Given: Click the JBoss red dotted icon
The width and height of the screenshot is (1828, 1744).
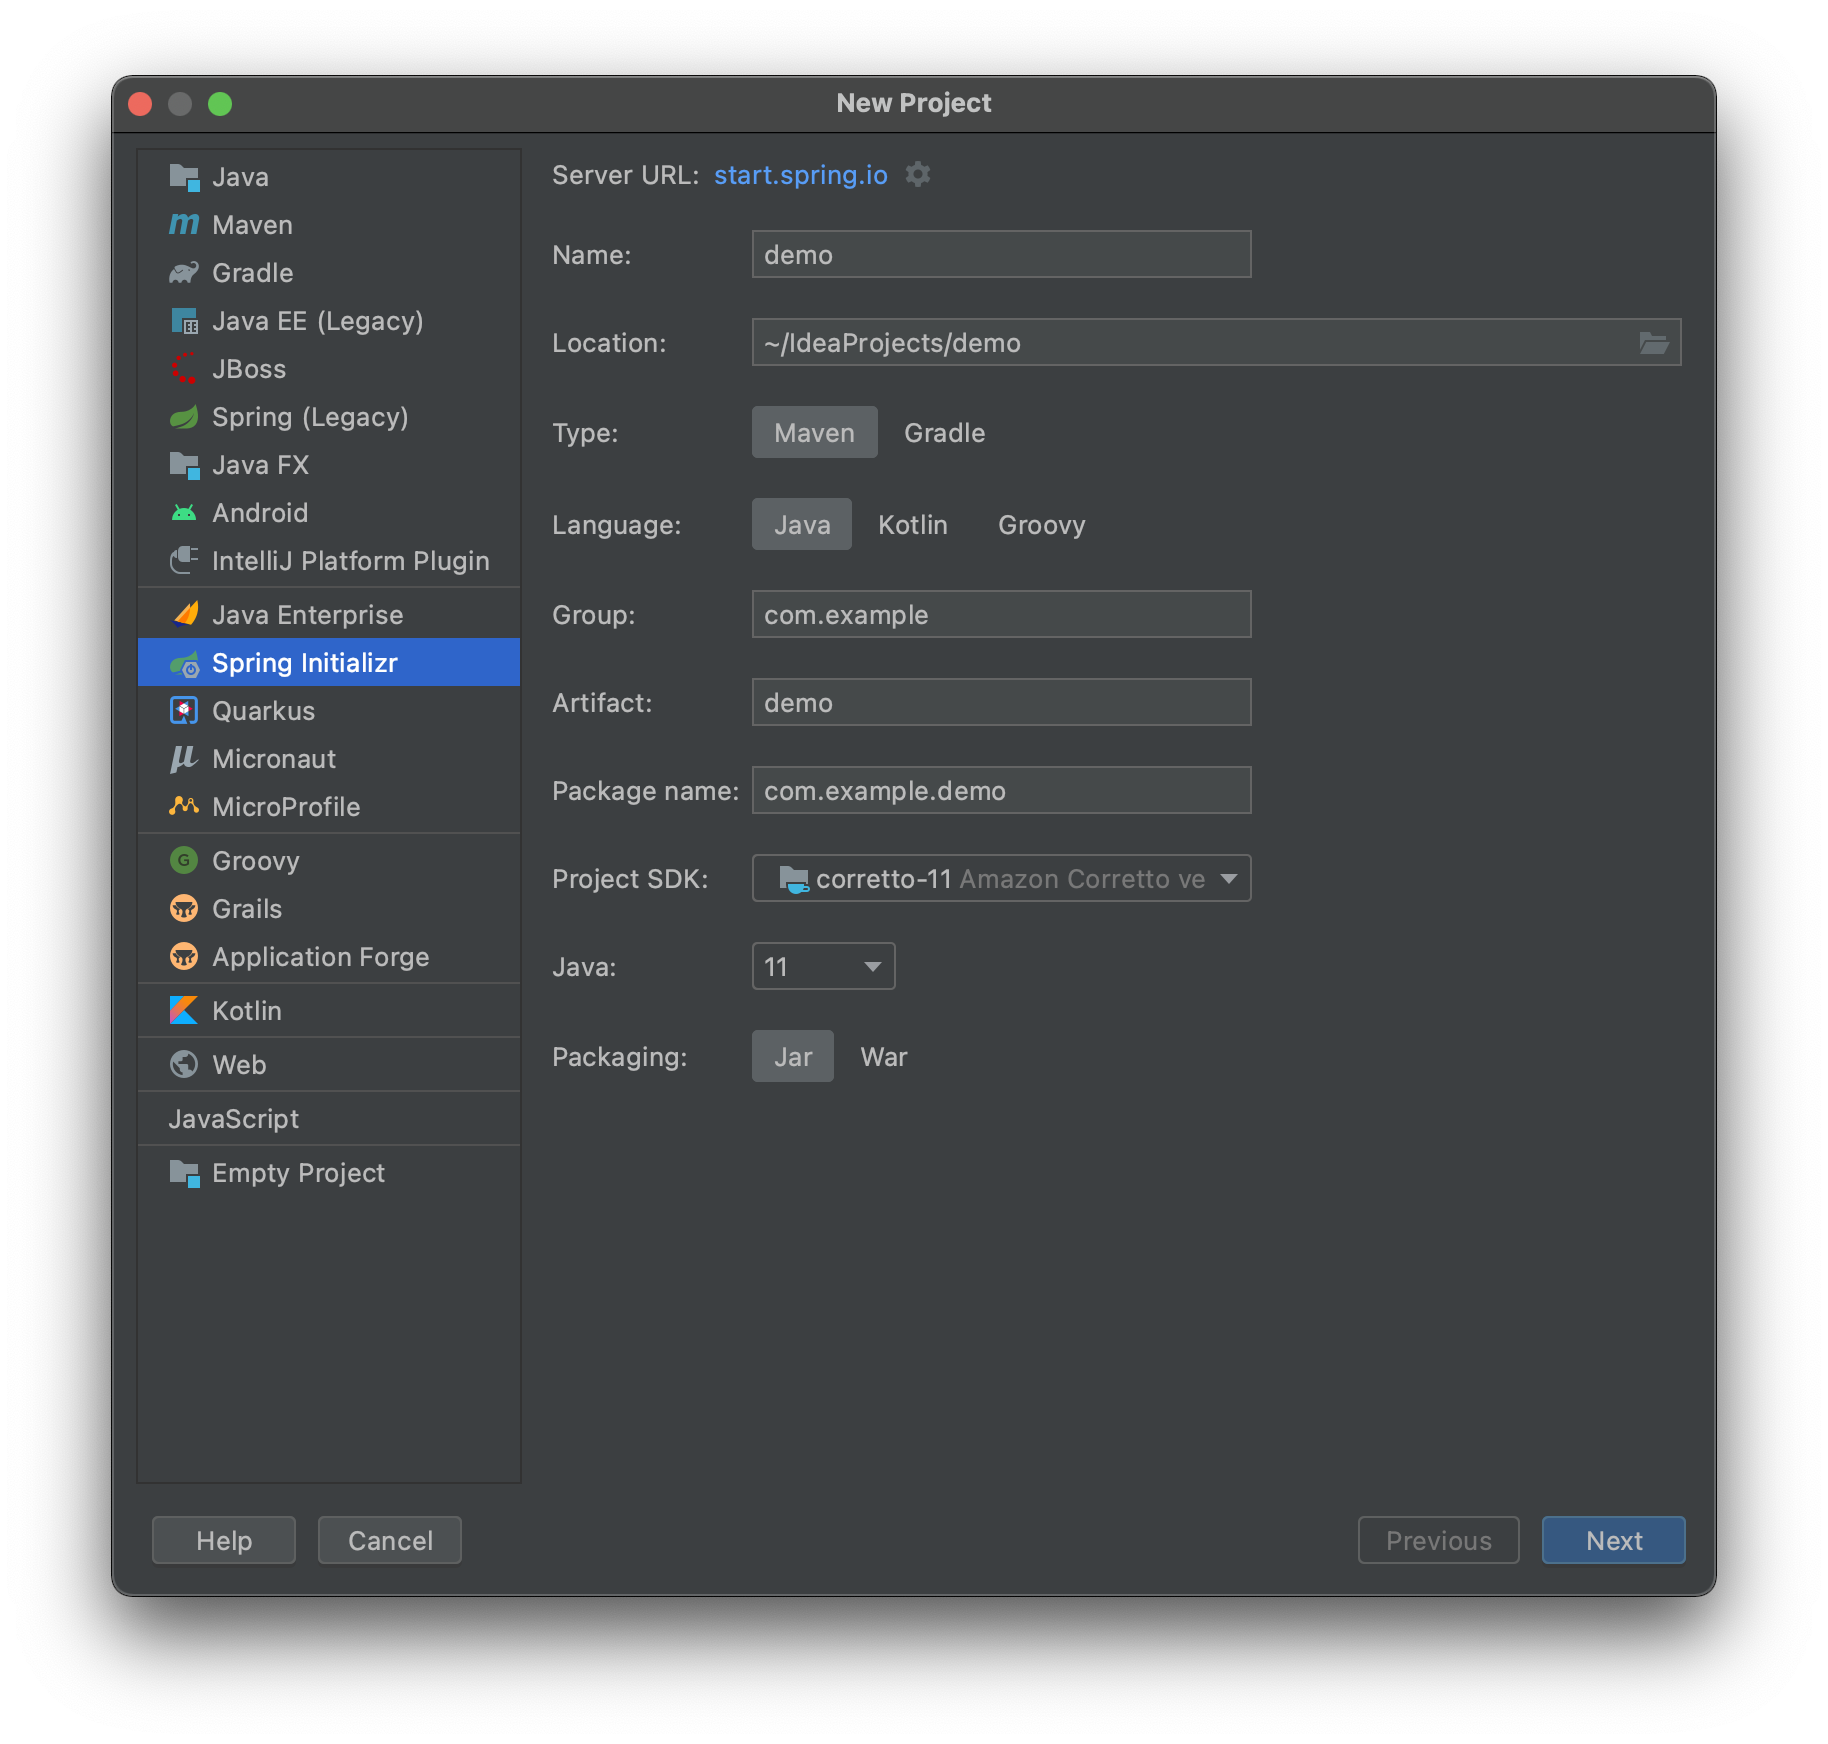Looking at the screenshot, I should (184, 369).
